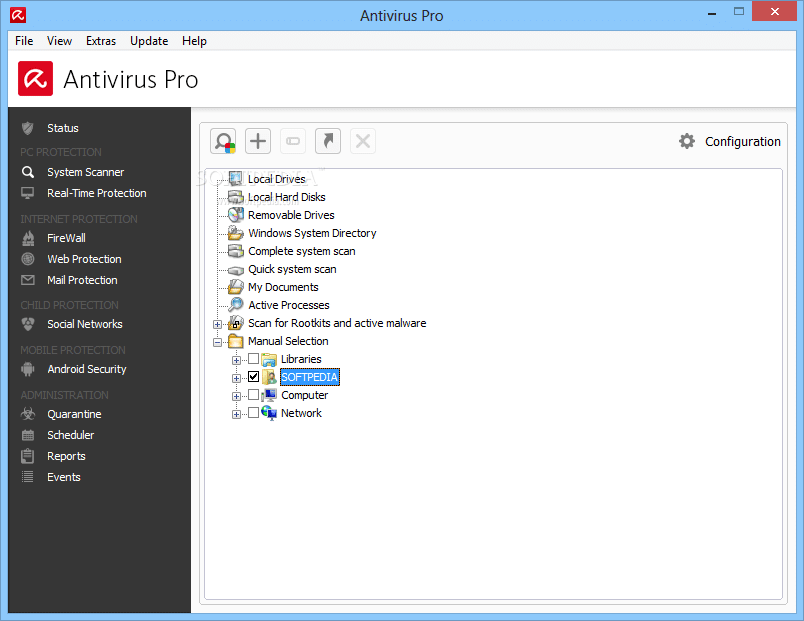Open the Update menu

click(x=149, y=41)
